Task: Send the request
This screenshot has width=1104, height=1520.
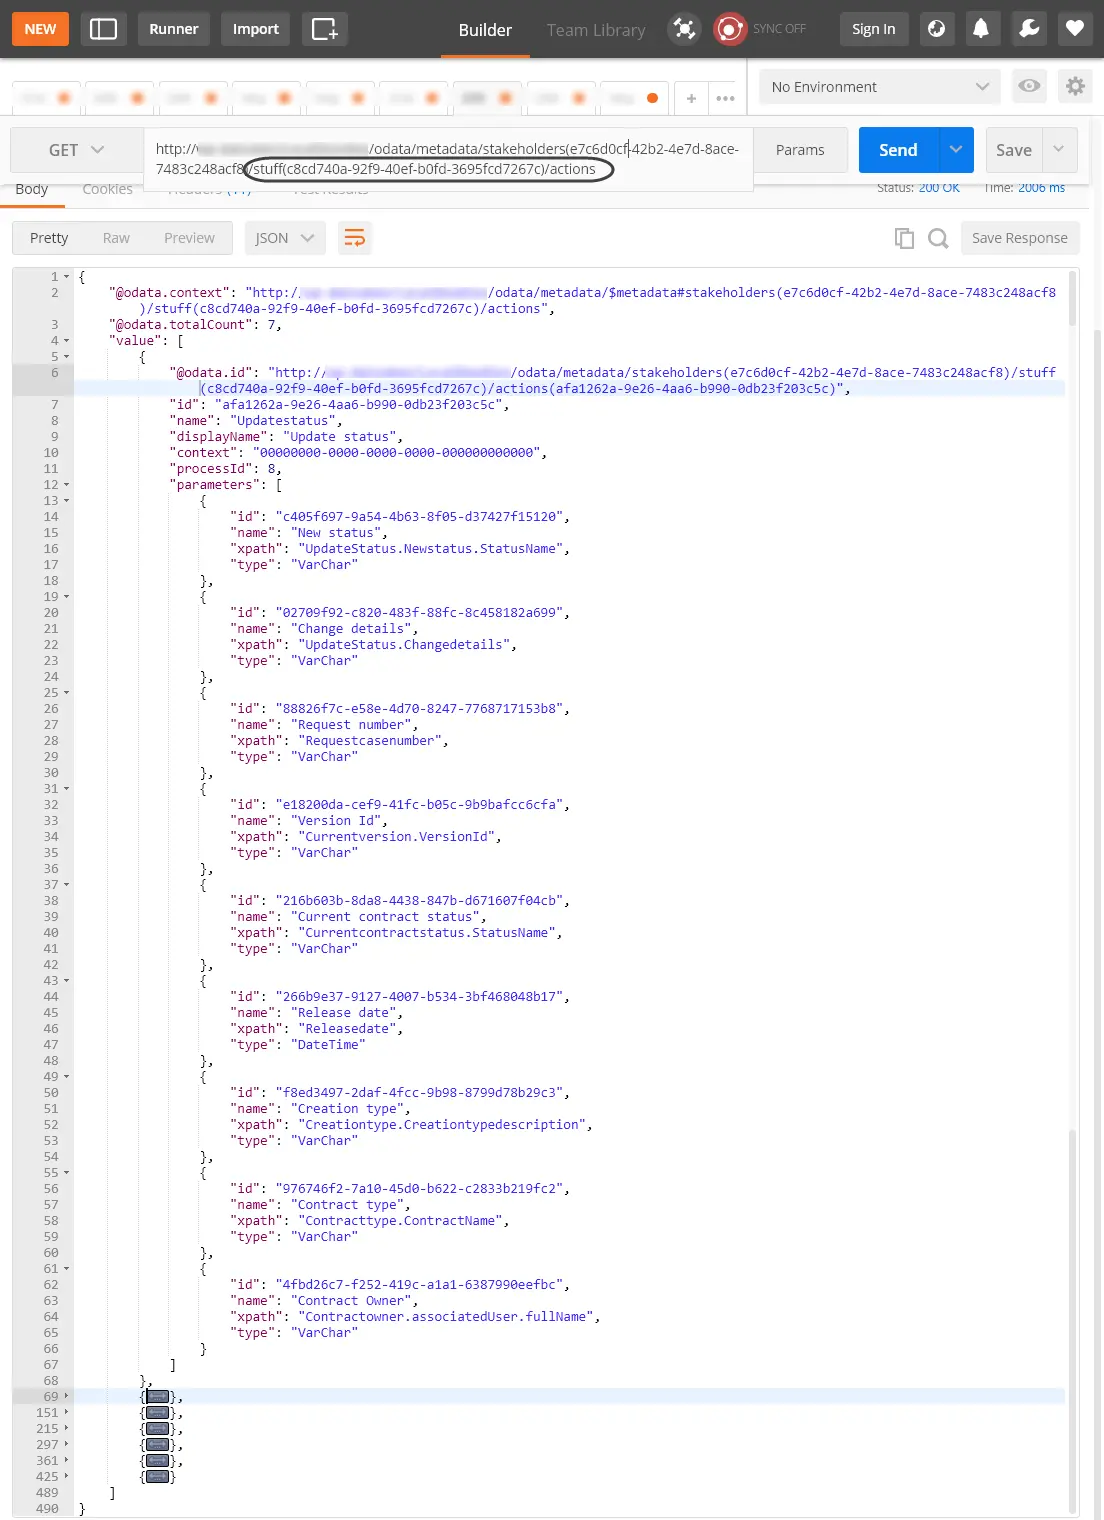Action: pos(898,150)
